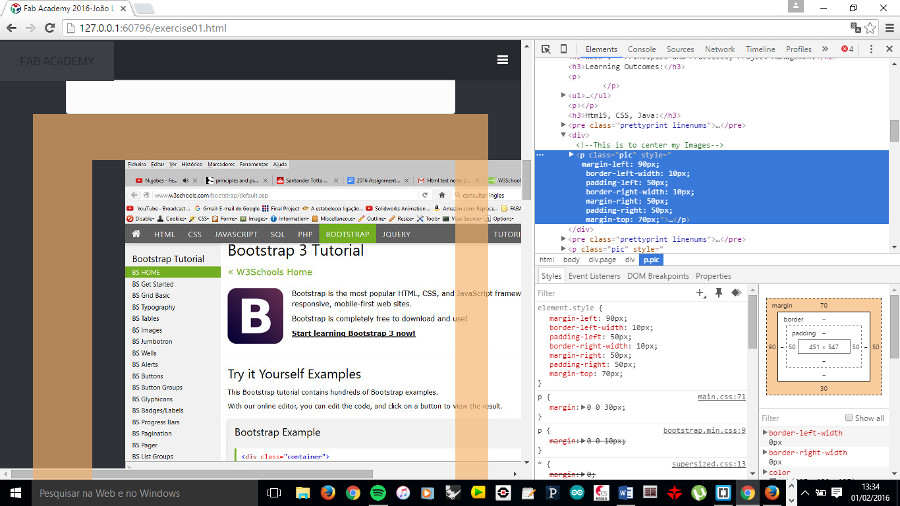The image size is (900, 506).
Task: Click the Windows taskbar search box
Action: tap(143, 493)
